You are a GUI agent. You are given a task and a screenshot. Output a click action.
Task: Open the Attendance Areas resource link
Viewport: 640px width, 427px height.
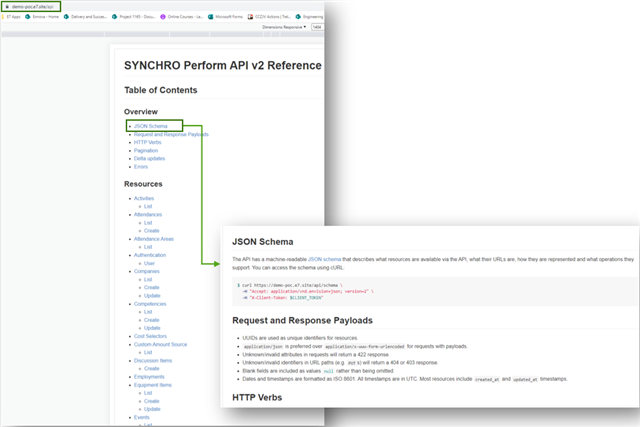[x=153, y=239]
